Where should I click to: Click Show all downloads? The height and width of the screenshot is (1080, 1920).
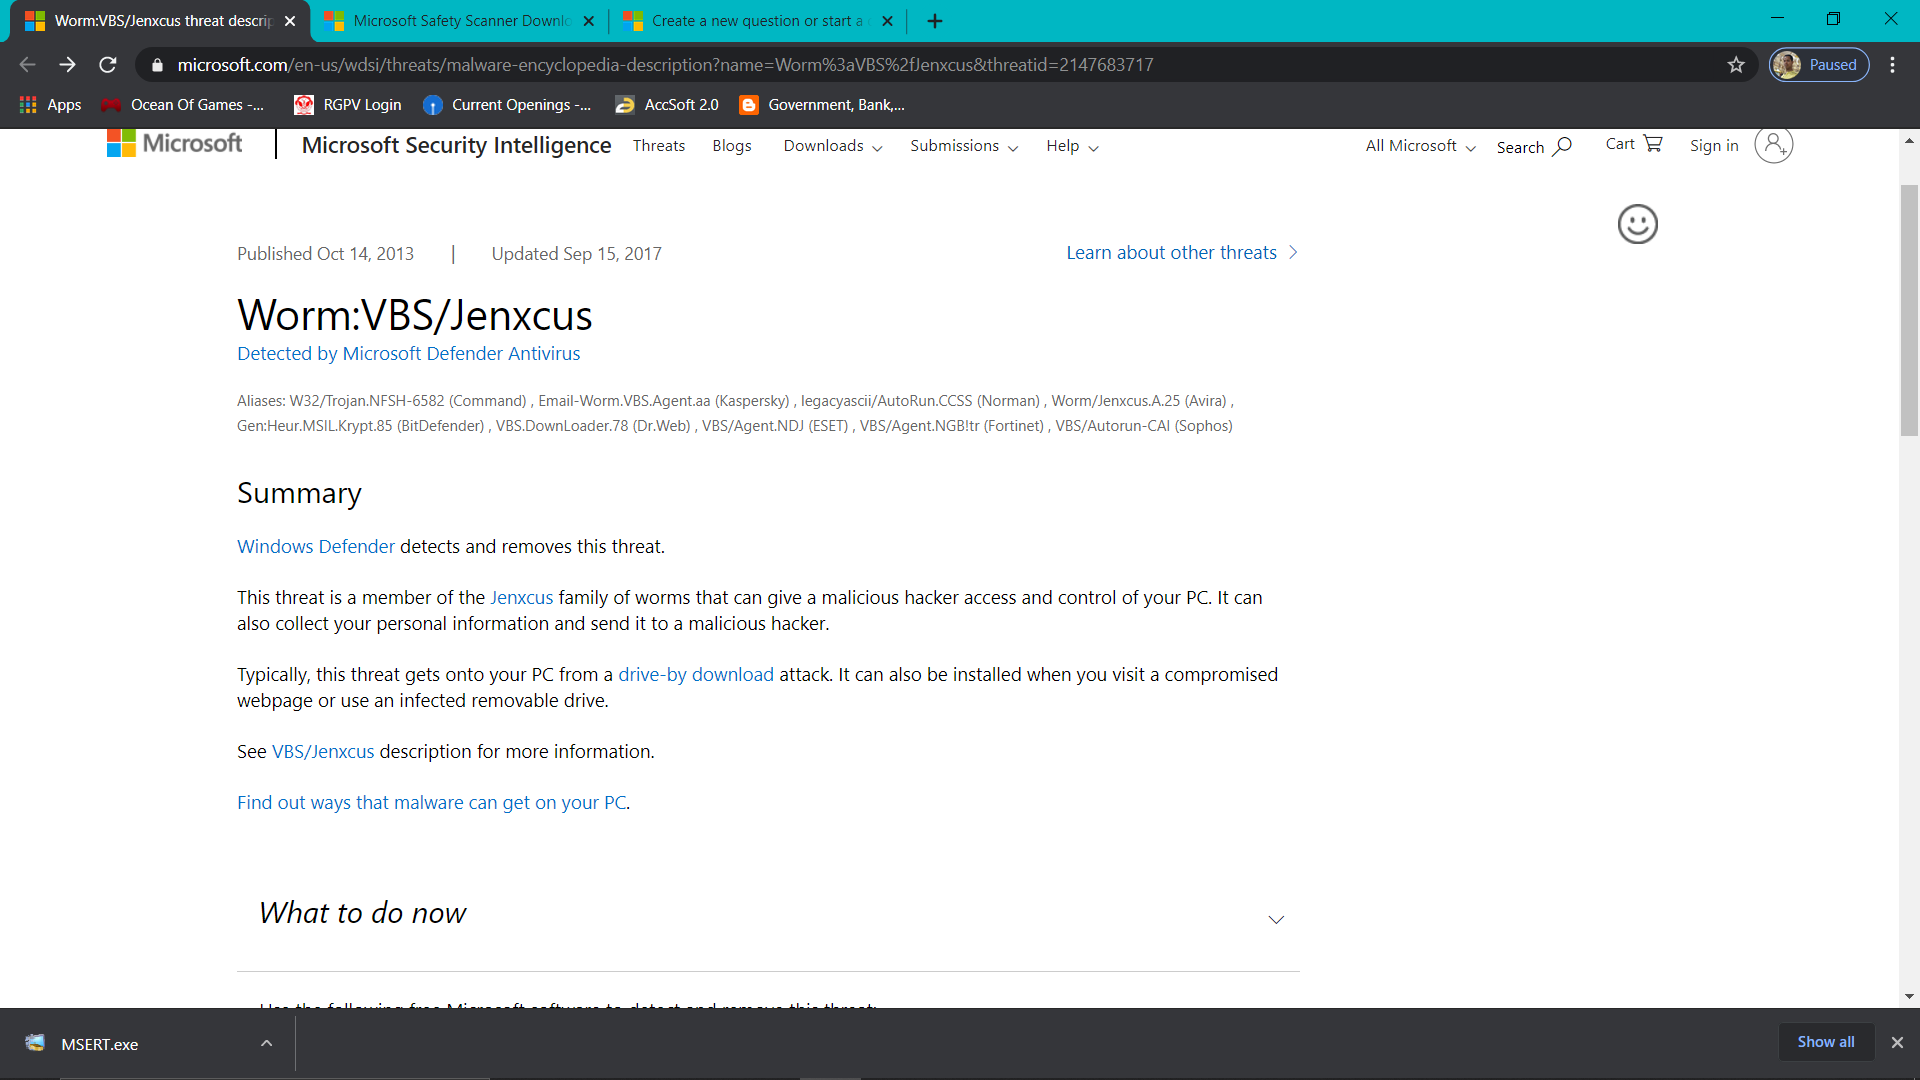tap(1826, 1042)
